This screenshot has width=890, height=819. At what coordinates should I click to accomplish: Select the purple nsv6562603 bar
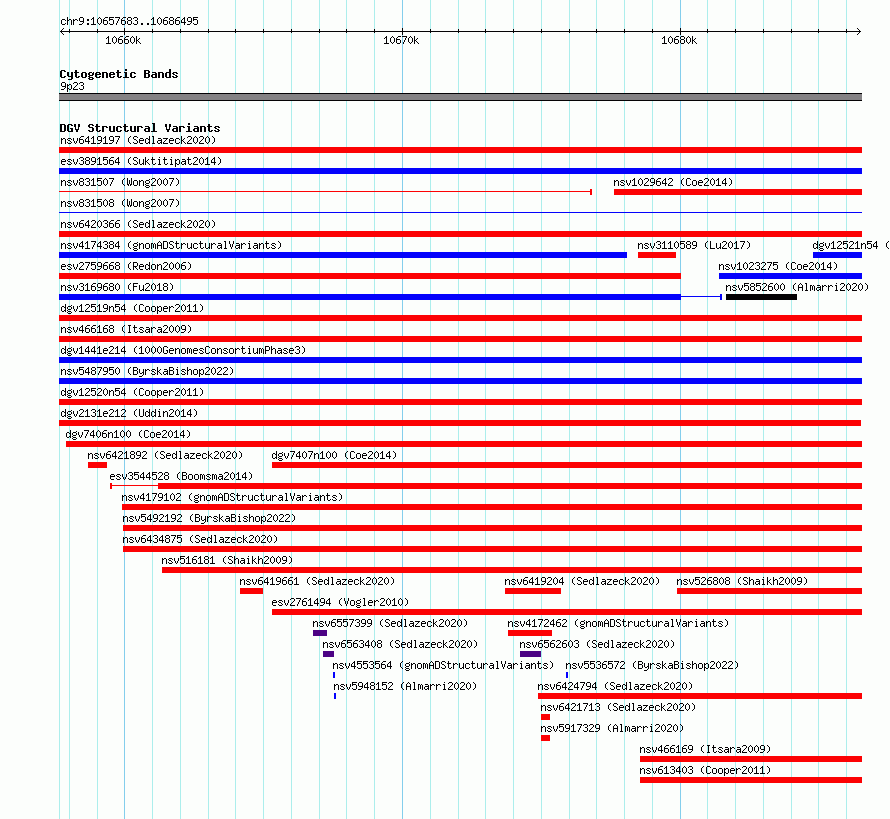point(530,654)
